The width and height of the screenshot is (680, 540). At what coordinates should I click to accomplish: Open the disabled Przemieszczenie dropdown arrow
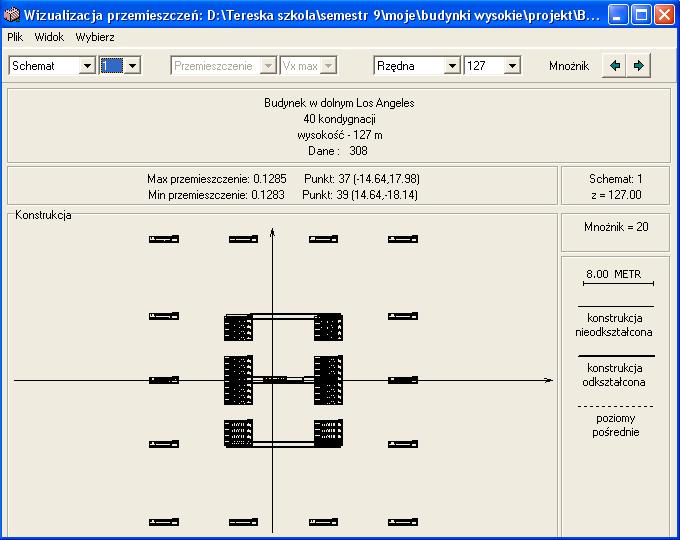(x=268, y=66)
